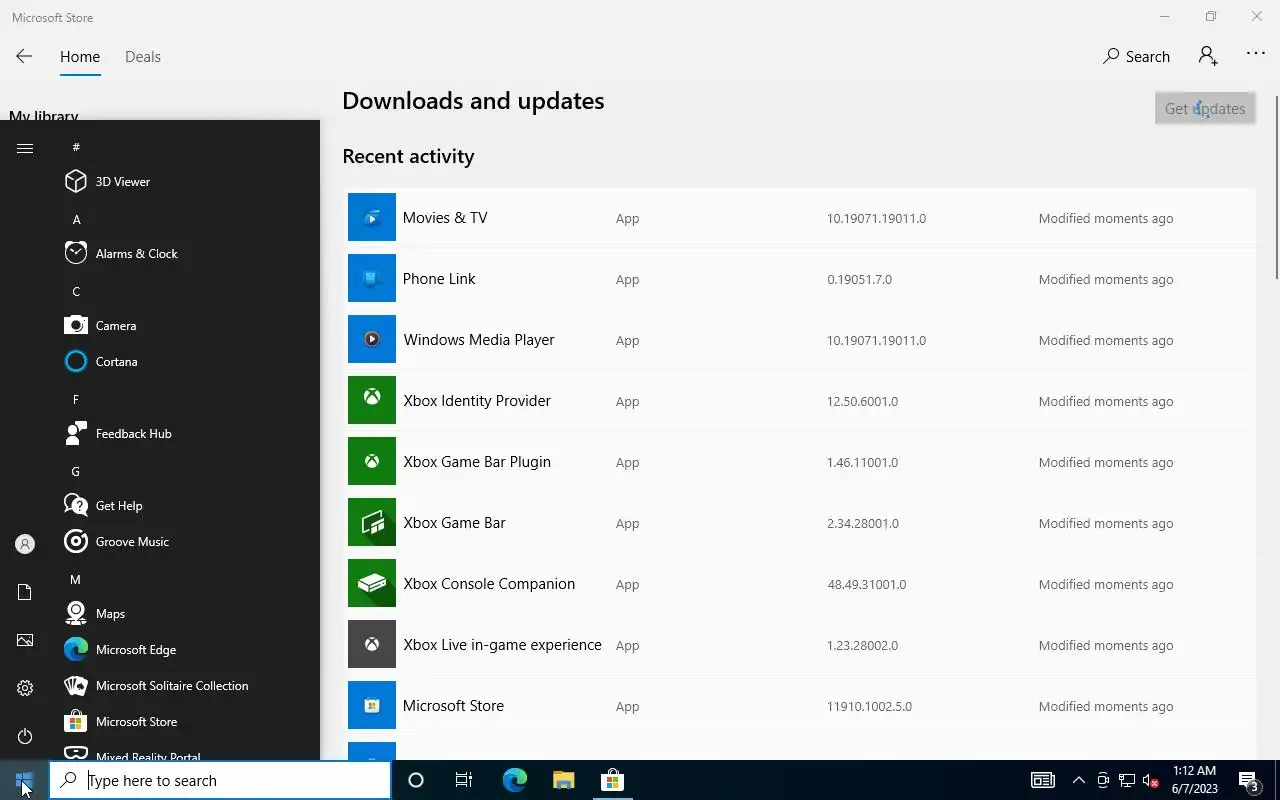Click version 10.19071.19011.0 of Movies & TV
This screenshot has width=1280, height=800.
coord(876,218)
